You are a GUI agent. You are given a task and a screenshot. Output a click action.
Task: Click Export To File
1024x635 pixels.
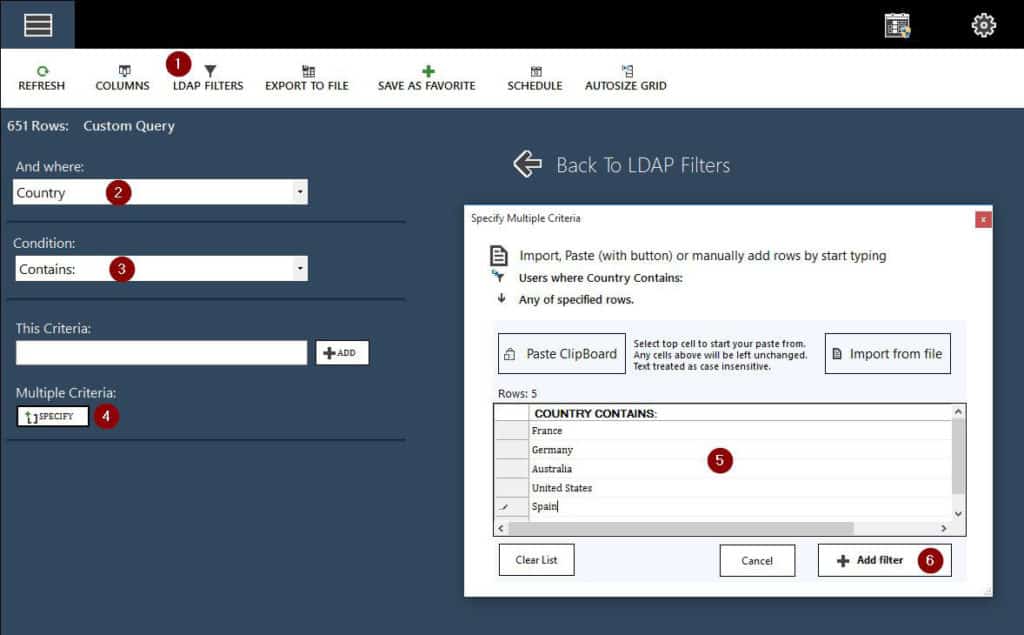307,78
